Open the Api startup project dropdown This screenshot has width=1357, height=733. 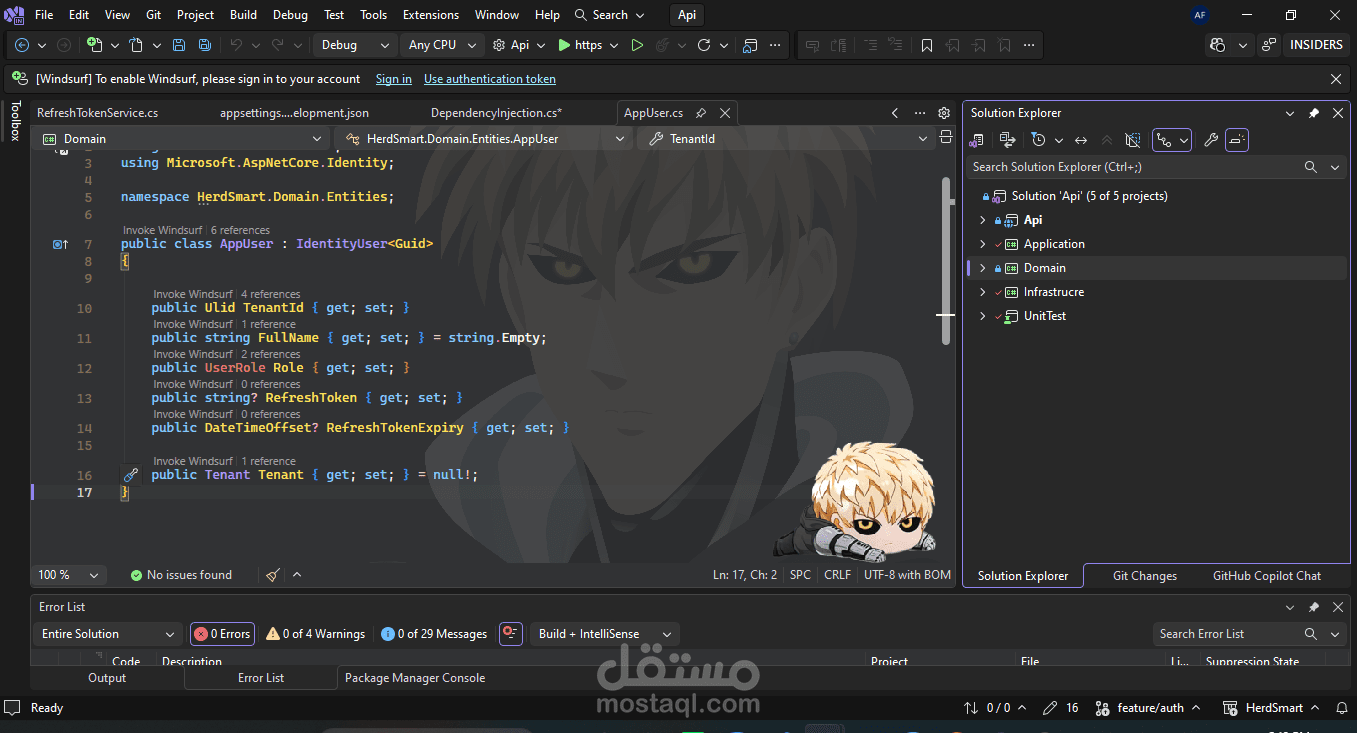519,45
